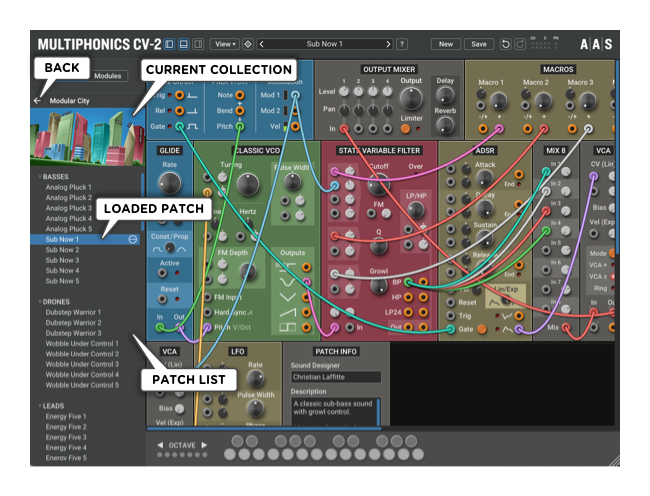Click the Save patch button

478,44
